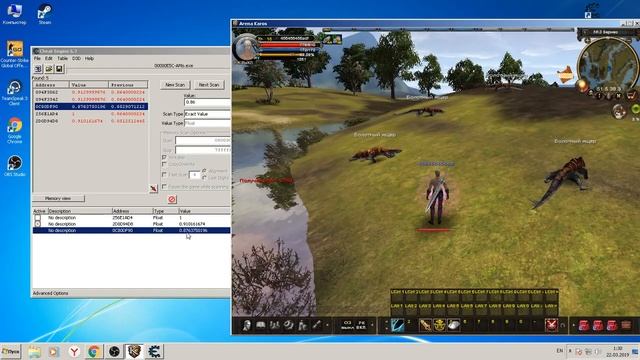The height and width of the screenshot is (360, 640).
Task: Open Google Chrome desktop shortcut
Action: coord(14,131)
